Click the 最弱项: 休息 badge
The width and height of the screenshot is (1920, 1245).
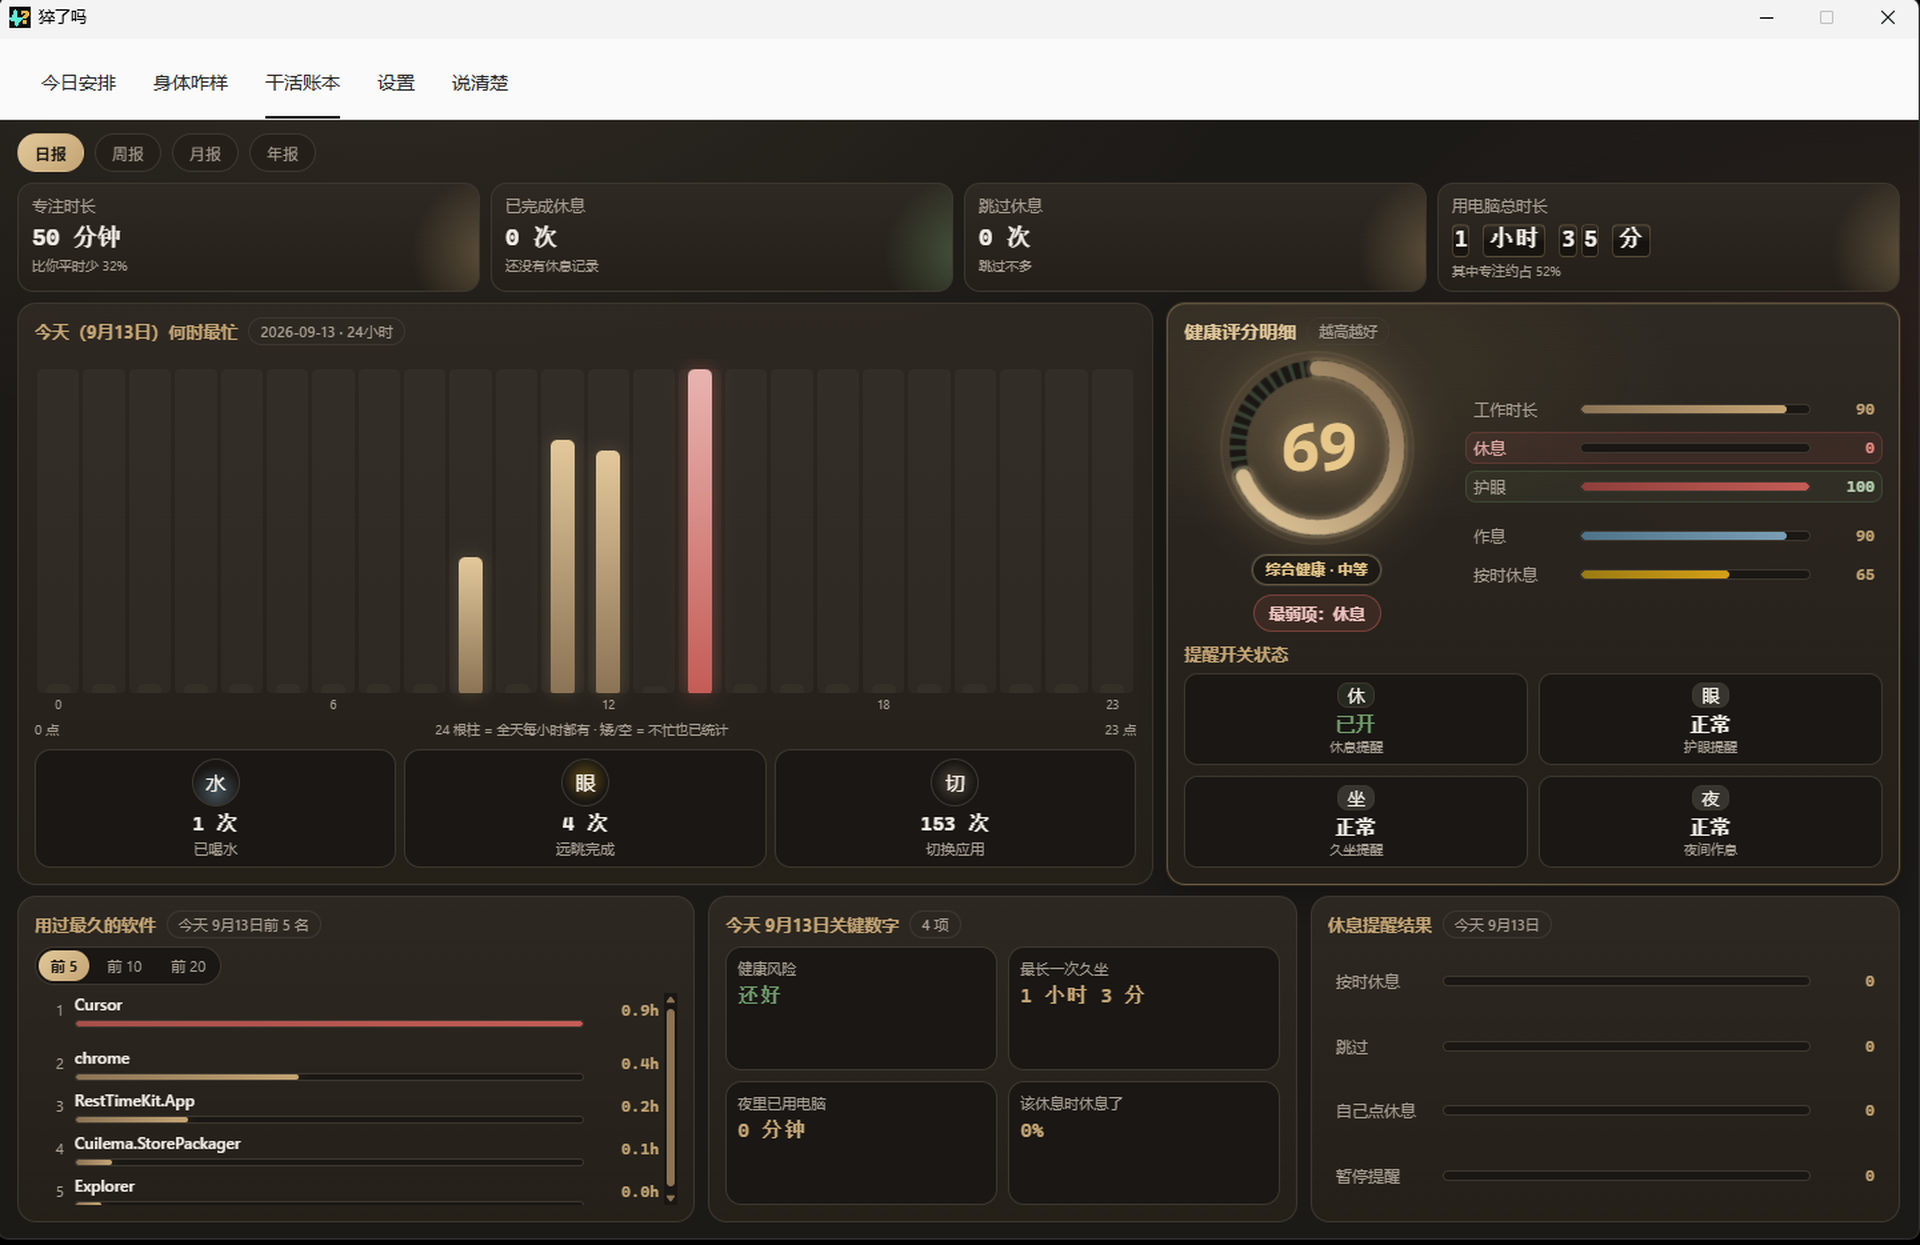pyautogui.click(x=1316, y=614)
